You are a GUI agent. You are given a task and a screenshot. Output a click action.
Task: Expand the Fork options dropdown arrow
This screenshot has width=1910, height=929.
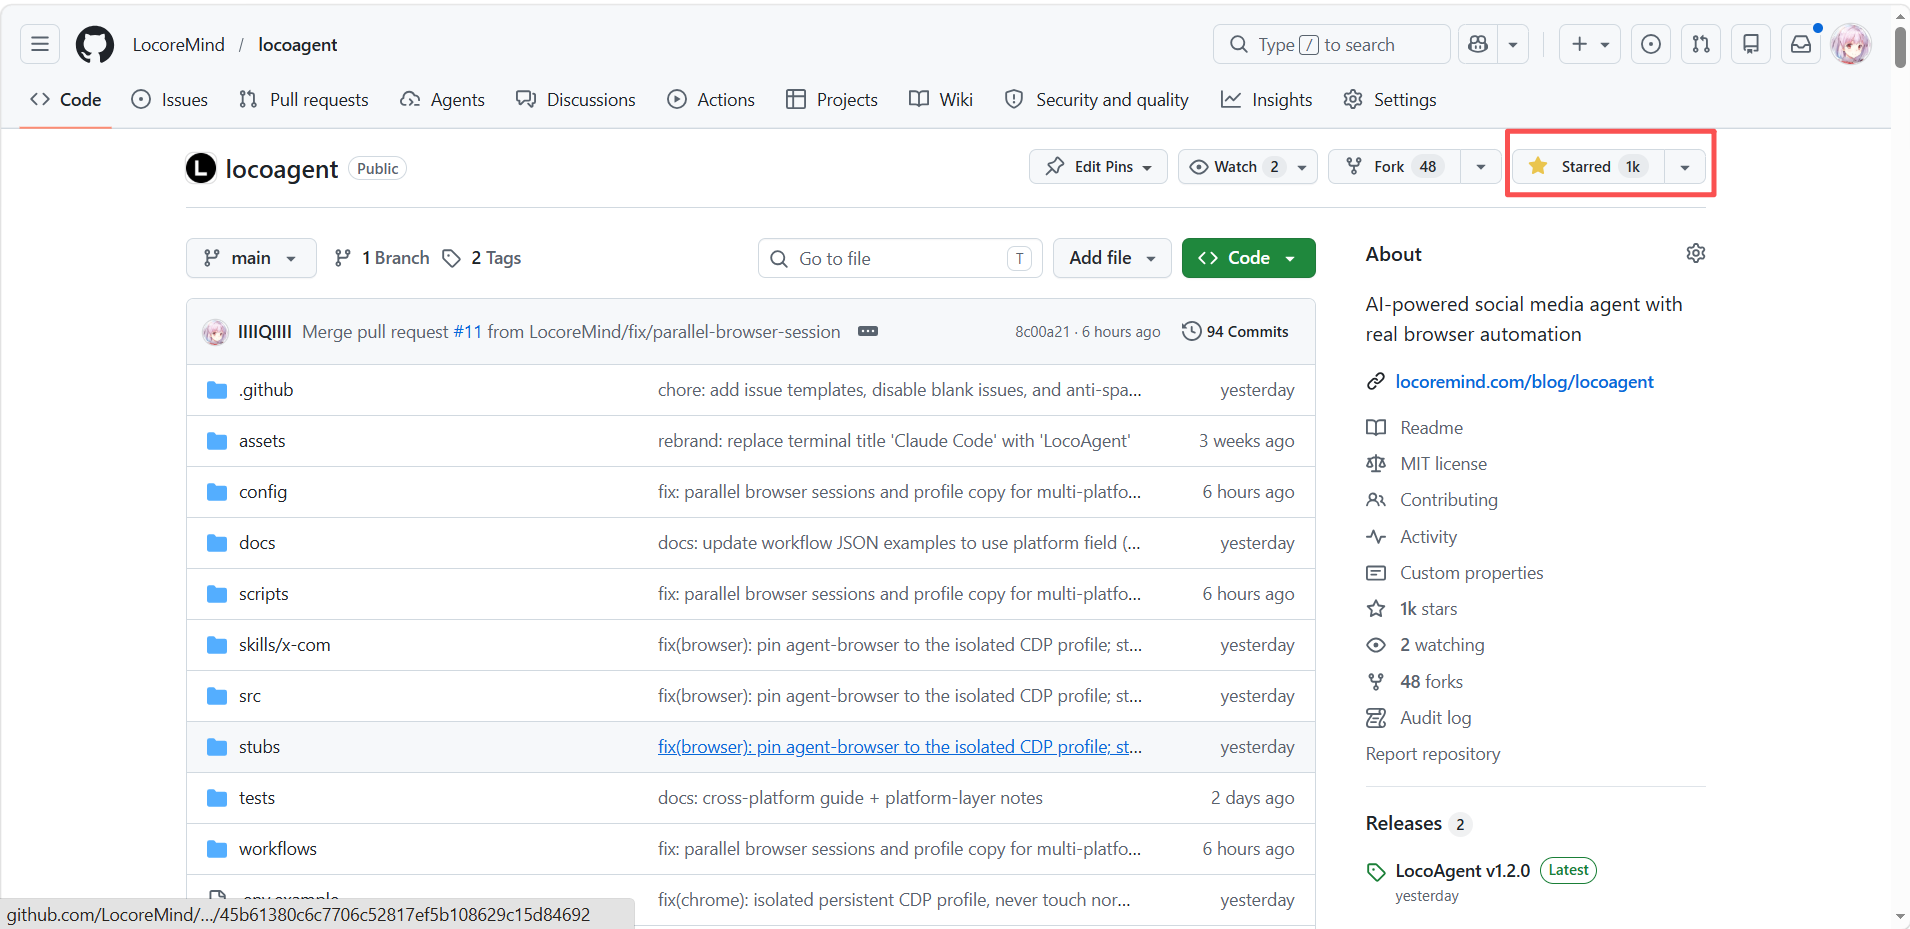point(1481,166)
